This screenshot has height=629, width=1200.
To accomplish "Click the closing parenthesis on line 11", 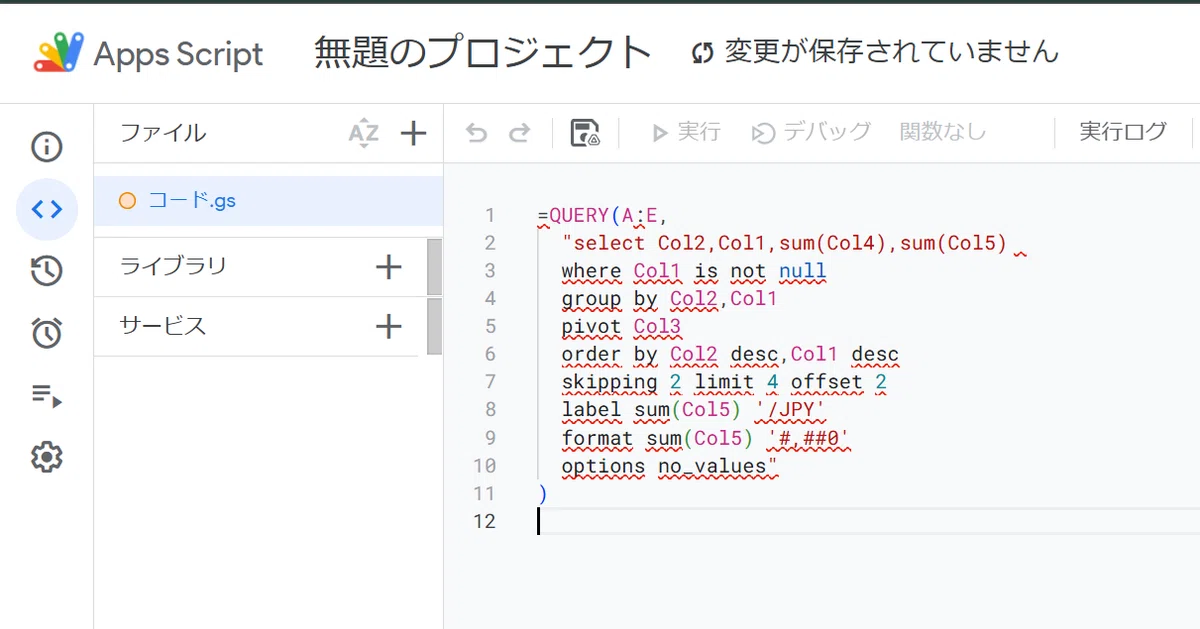I will (x=542, y=494).
